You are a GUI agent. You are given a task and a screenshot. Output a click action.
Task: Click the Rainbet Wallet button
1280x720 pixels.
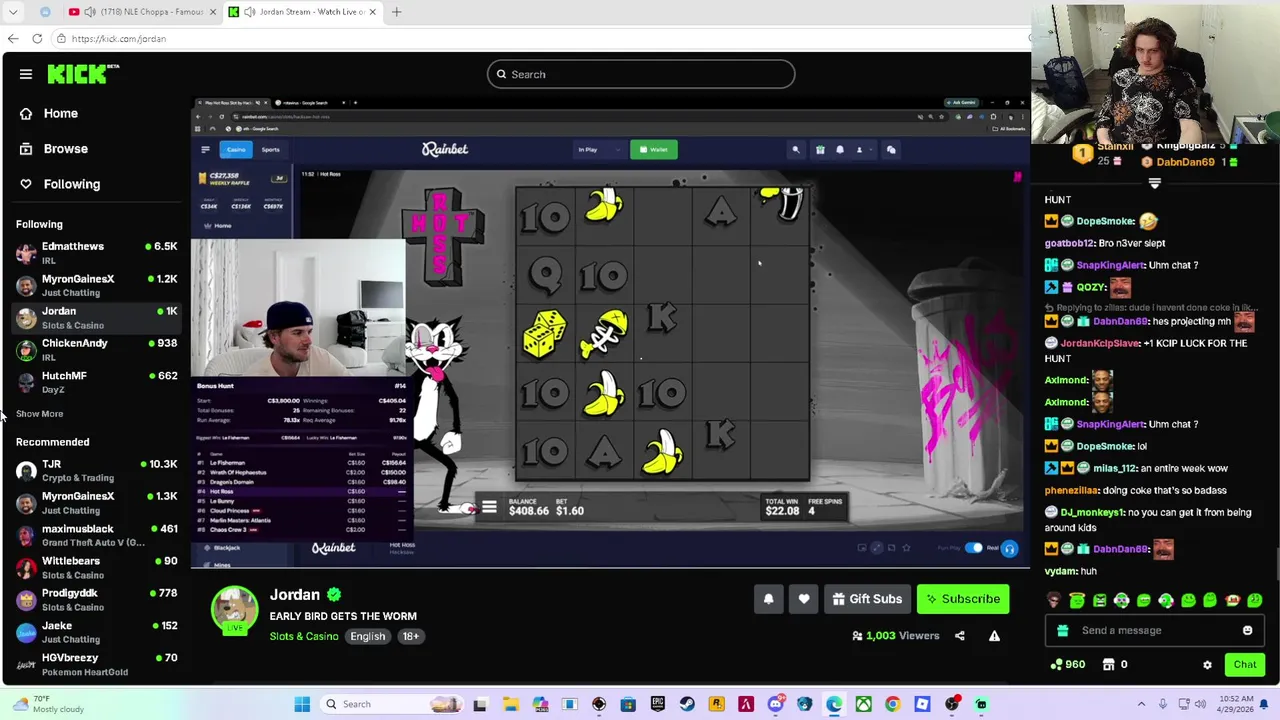point(653,150)
